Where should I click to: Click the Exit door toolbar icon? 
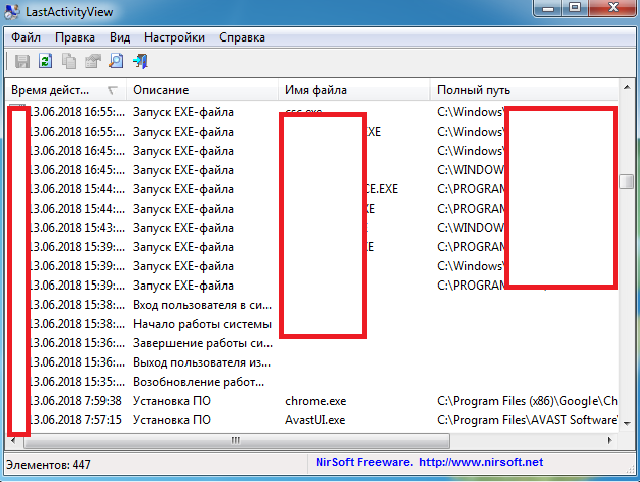coord(141,62)
